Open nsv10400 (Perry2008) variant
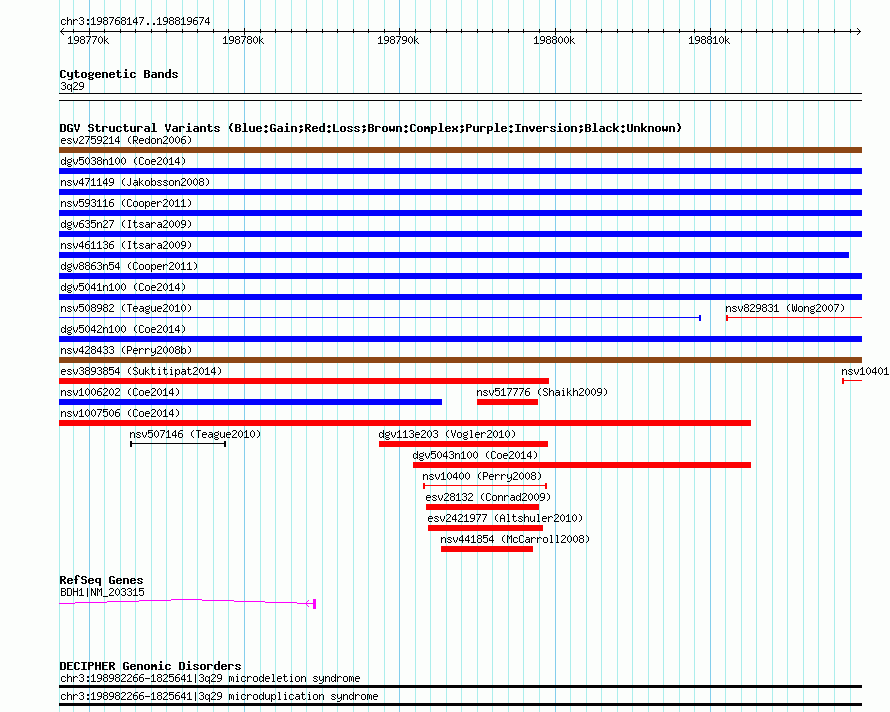This screenshot has height=712, width=890. (485, 486)
